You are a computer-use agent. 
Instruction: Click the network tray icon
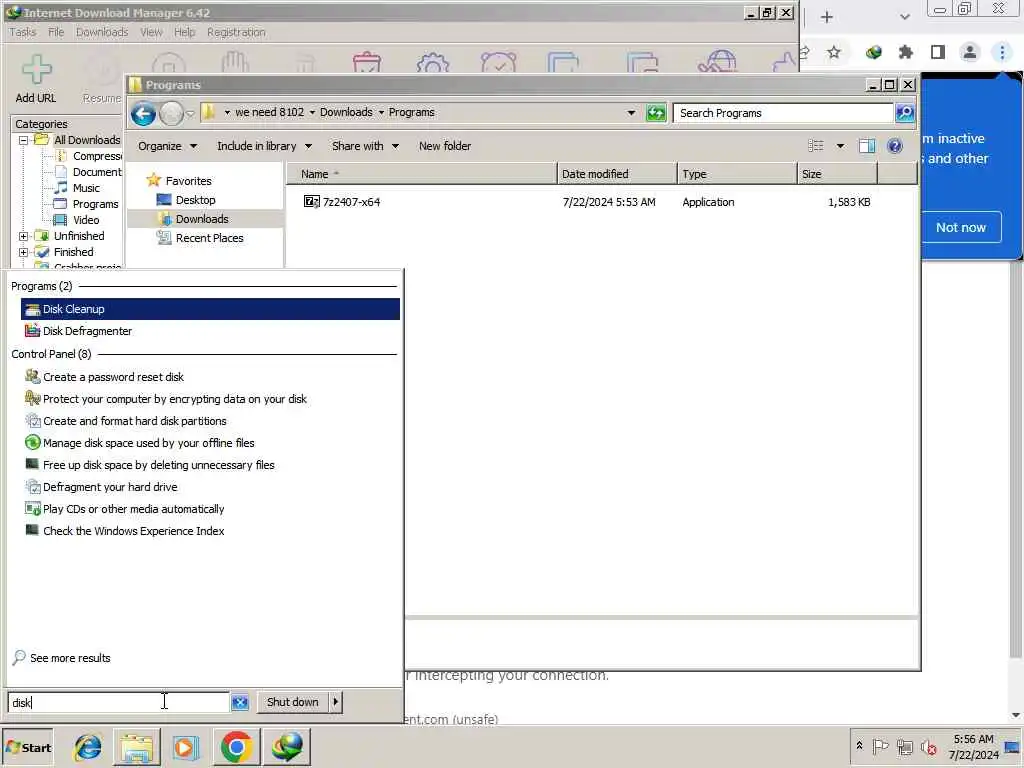[904, 746]
